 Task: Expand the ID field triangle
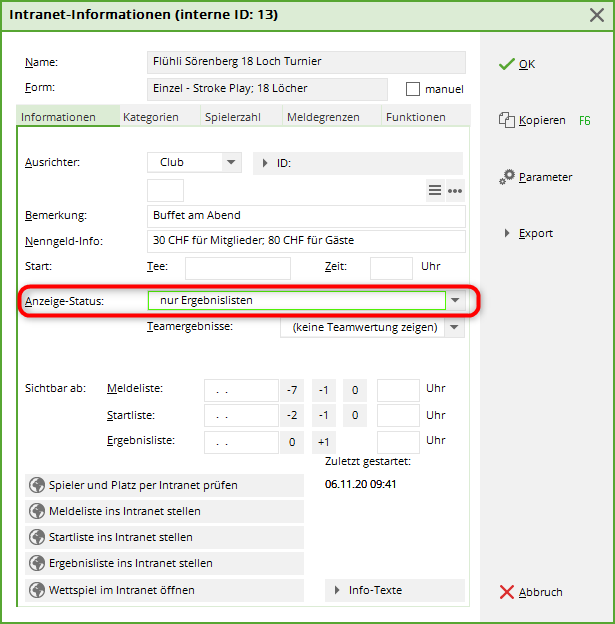(265, 163)
